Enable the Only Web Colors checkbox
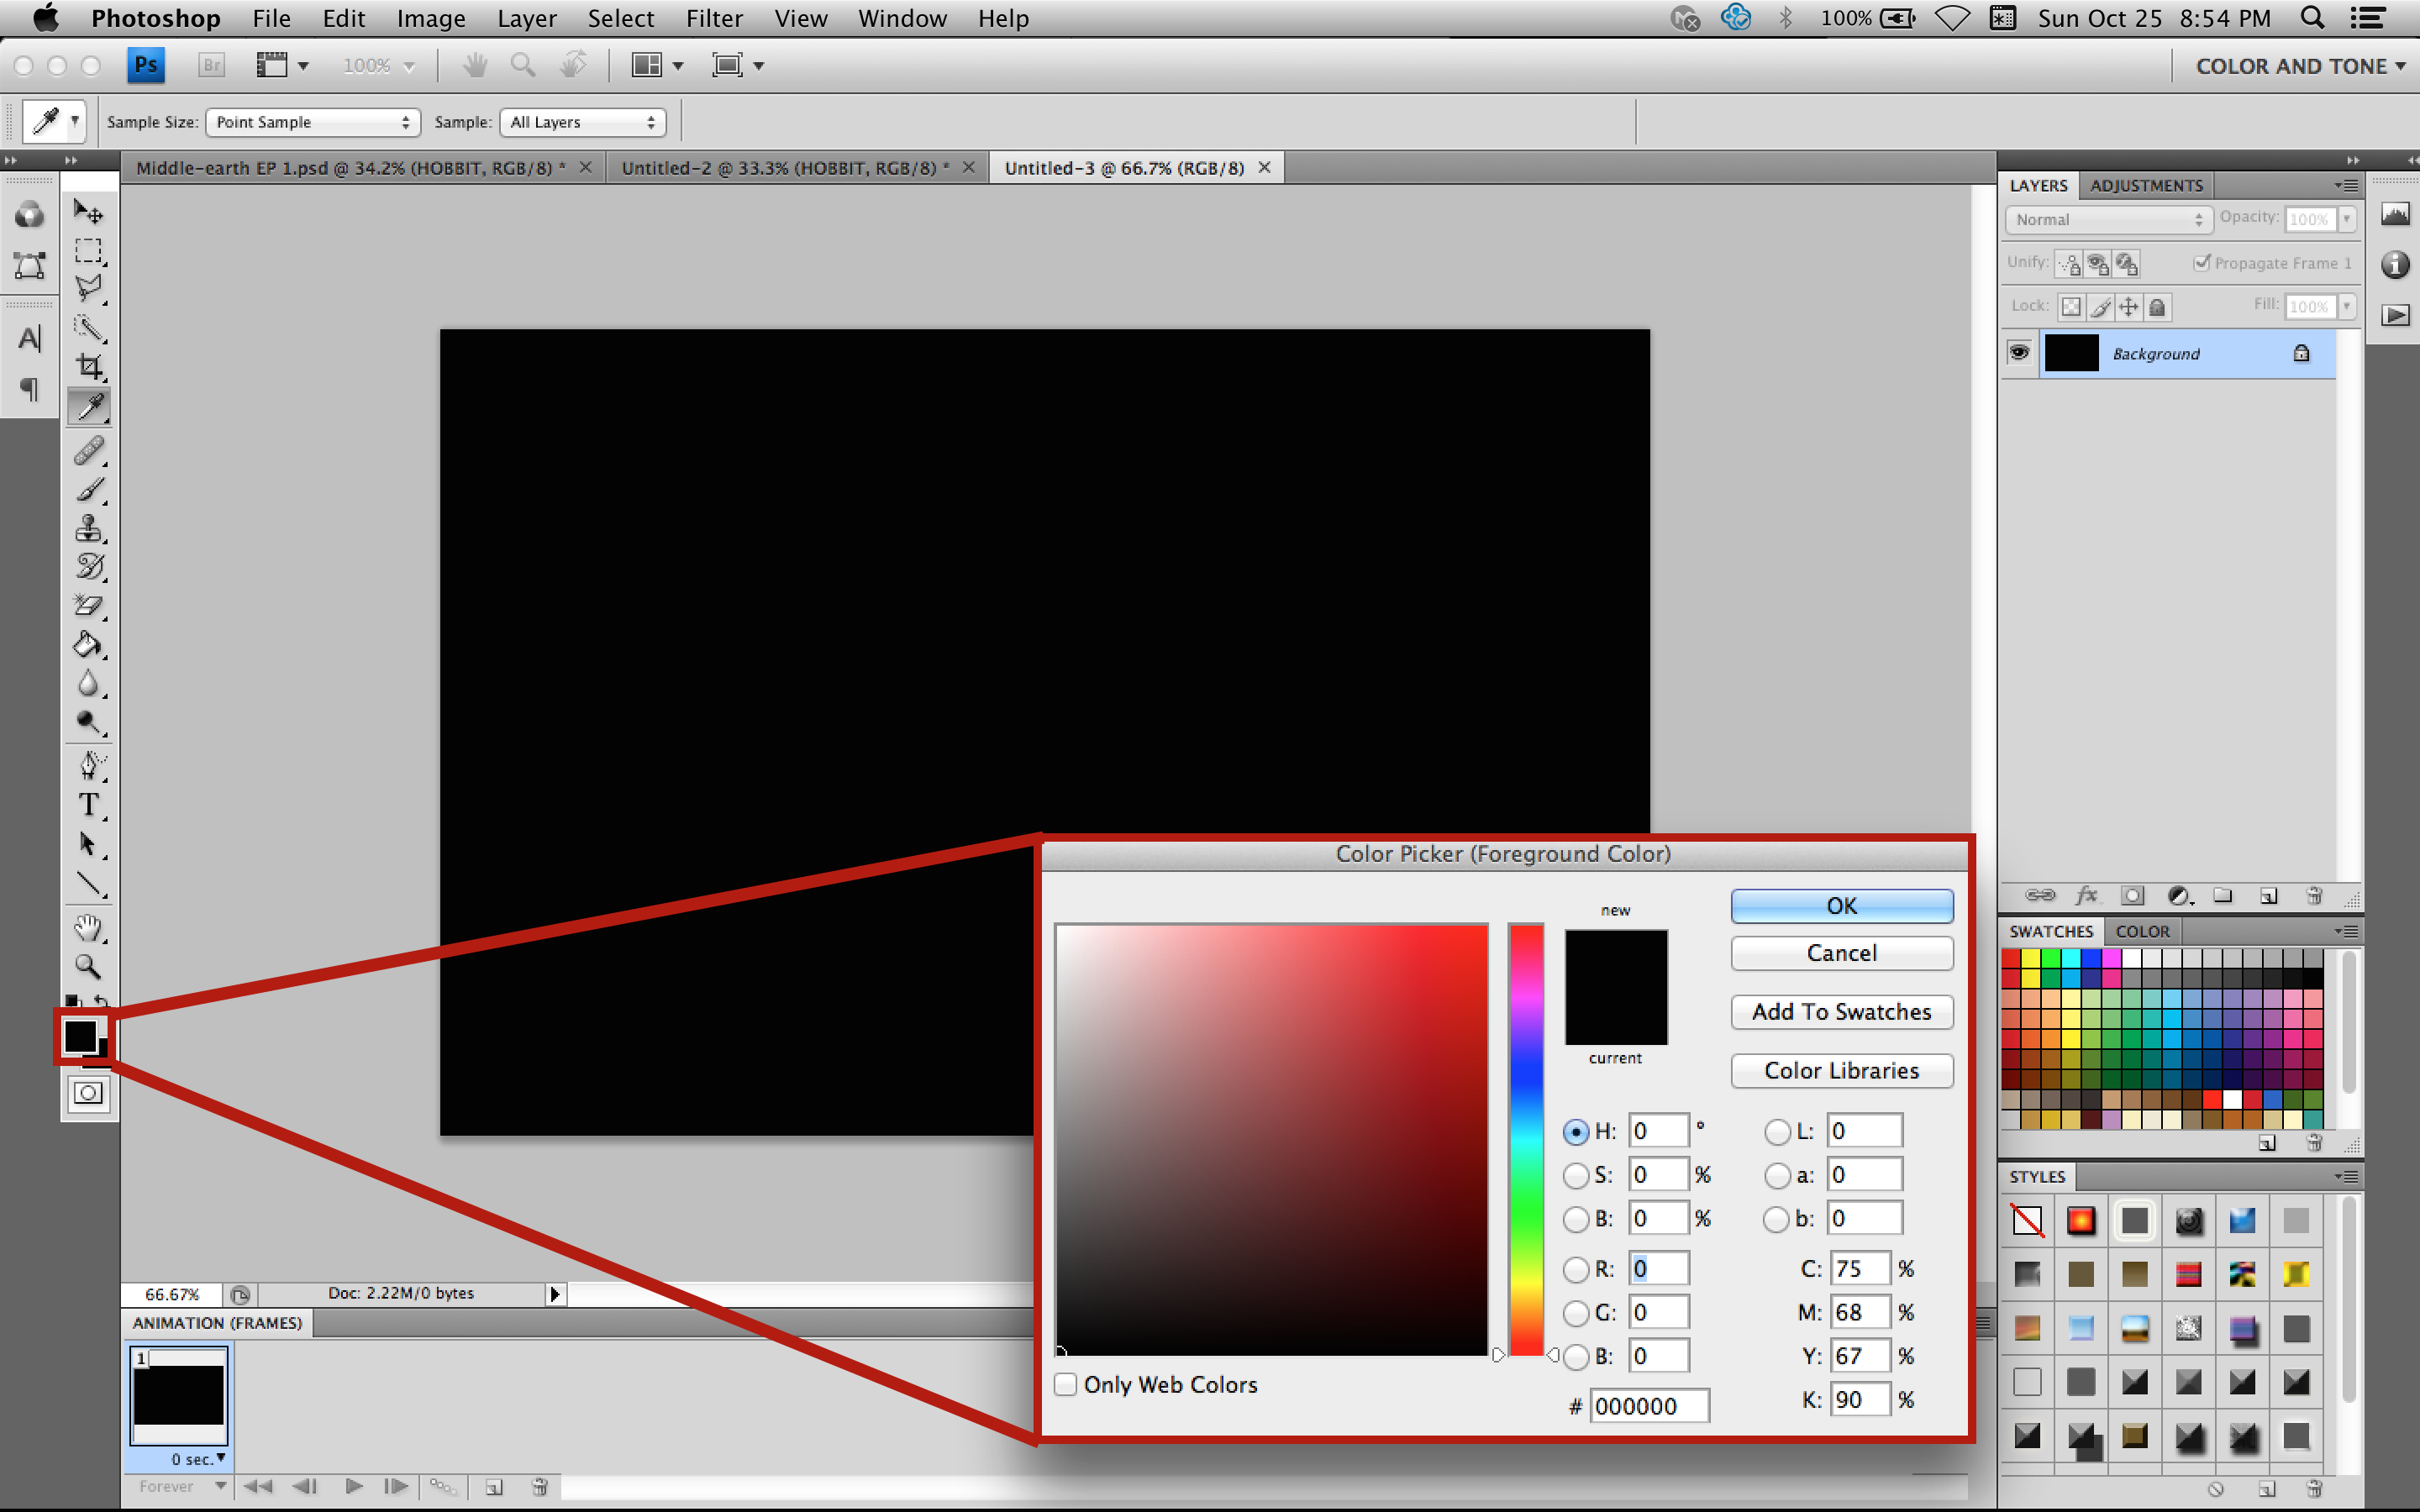Screen dimensions: 2420x1512 [1065, 1384]
